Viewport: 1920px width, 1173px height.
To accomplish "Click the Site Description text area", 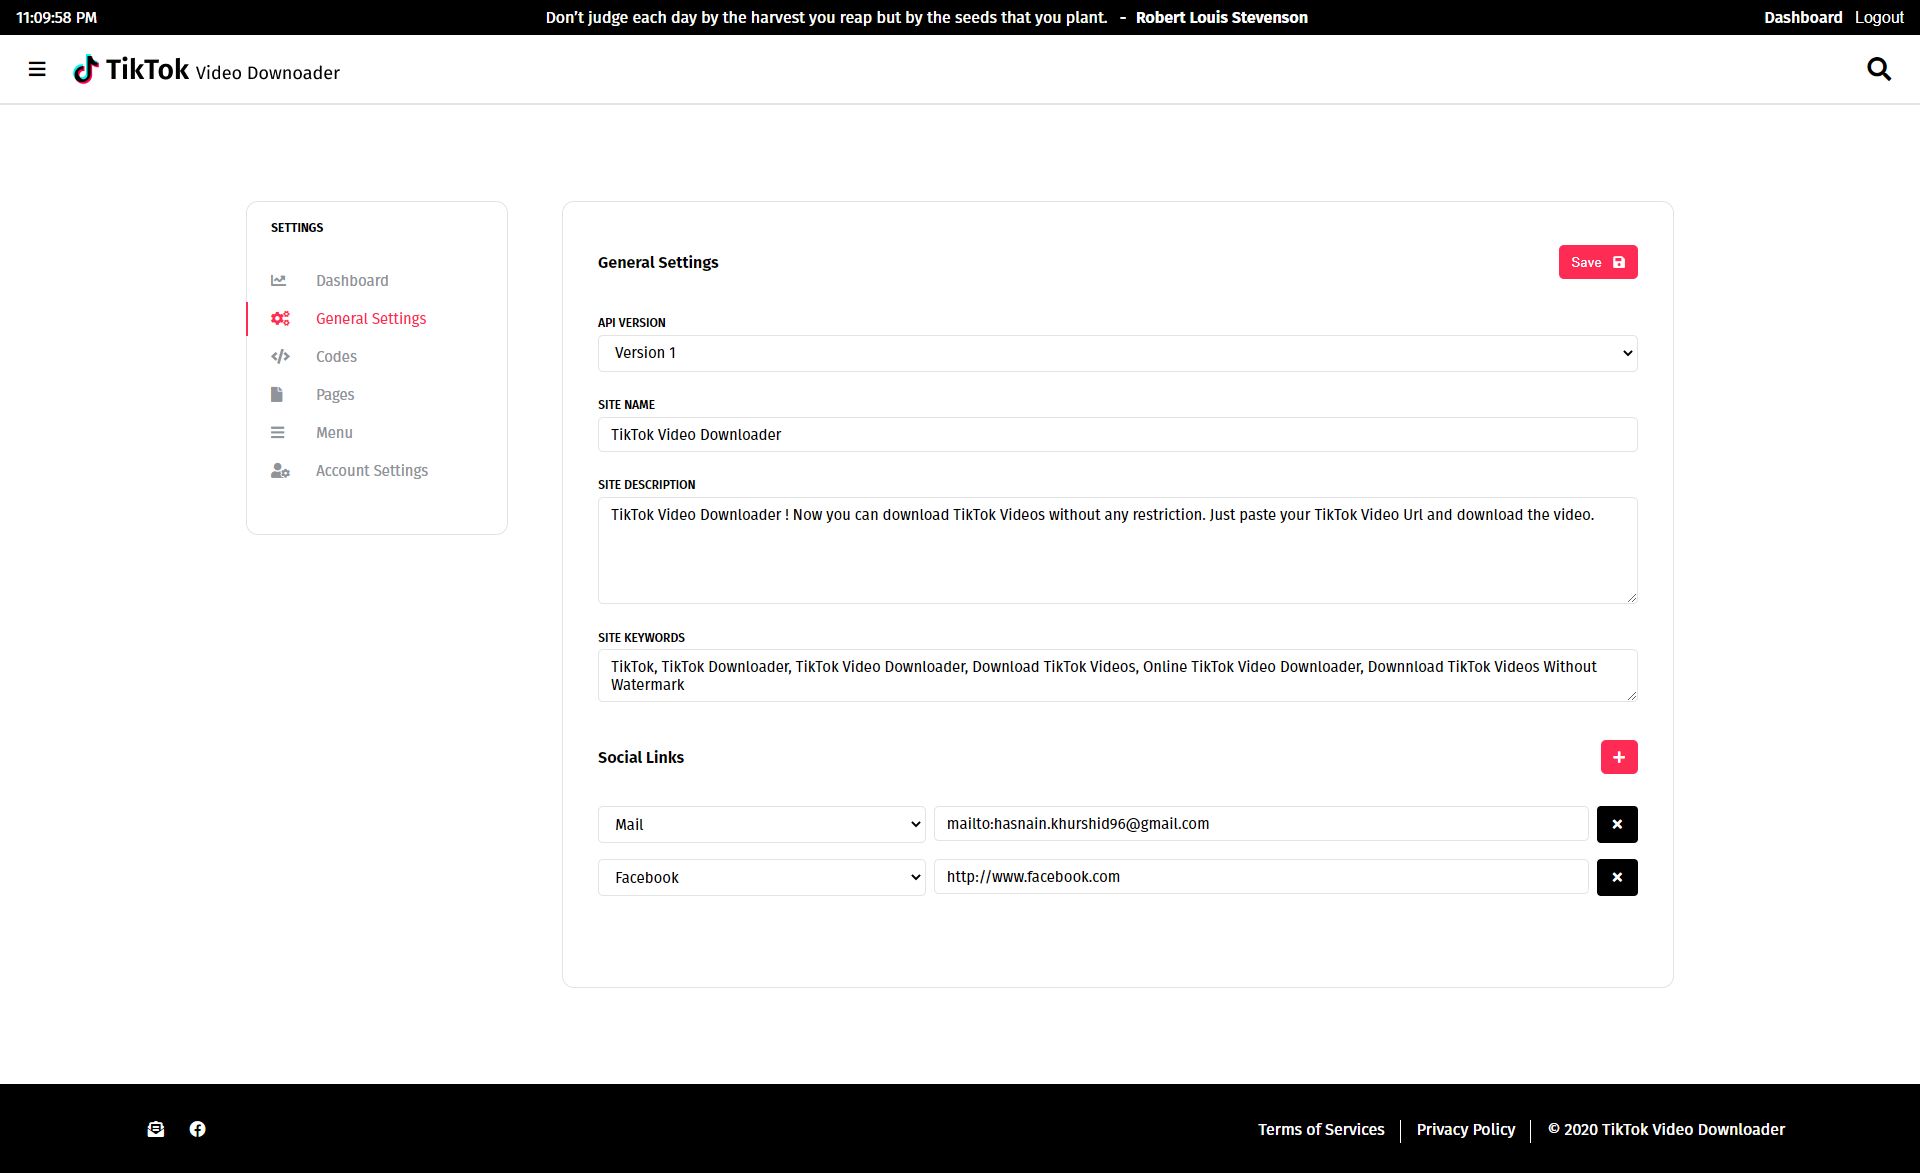I will click(1117, 550).
